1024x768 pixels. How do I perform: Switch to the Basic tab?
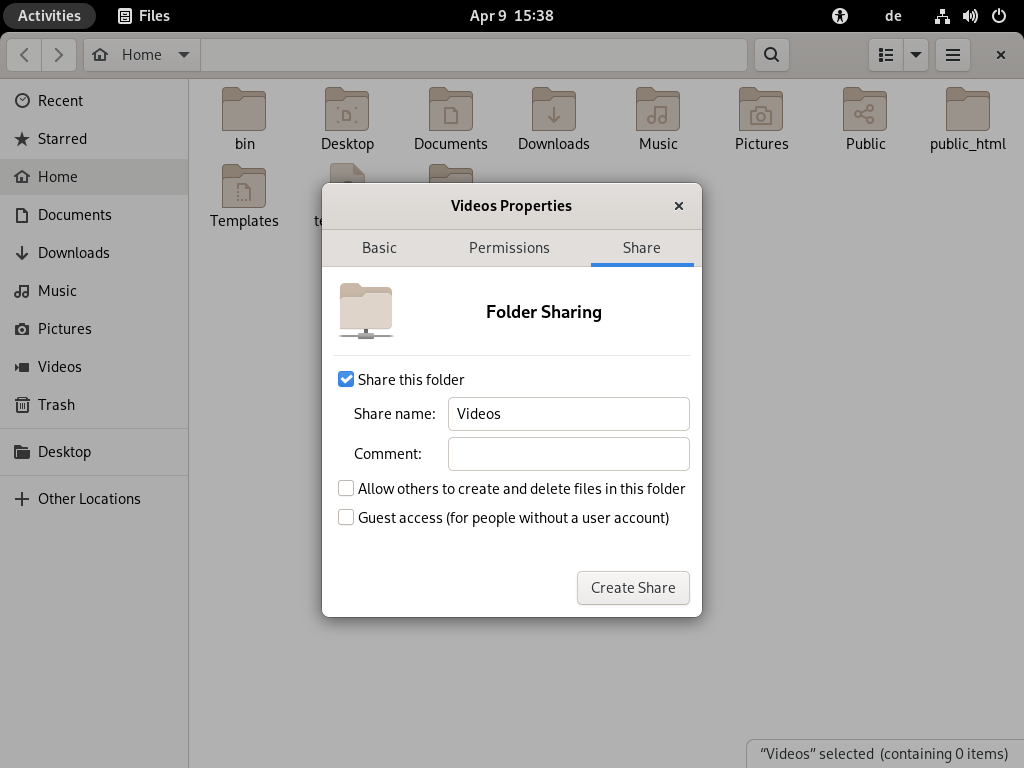379,248
